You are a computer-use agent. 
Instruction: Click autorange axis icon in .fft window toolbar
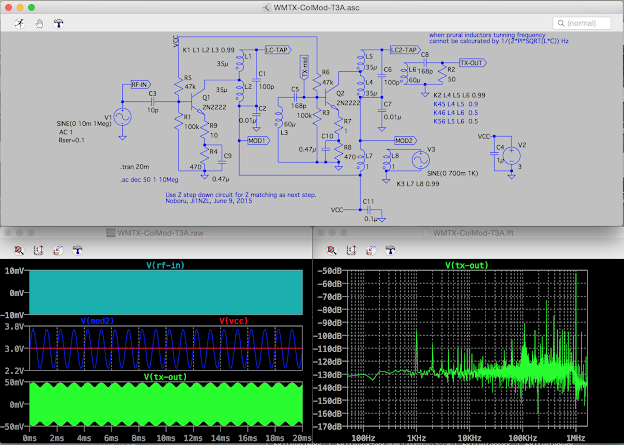click(351, 250)
